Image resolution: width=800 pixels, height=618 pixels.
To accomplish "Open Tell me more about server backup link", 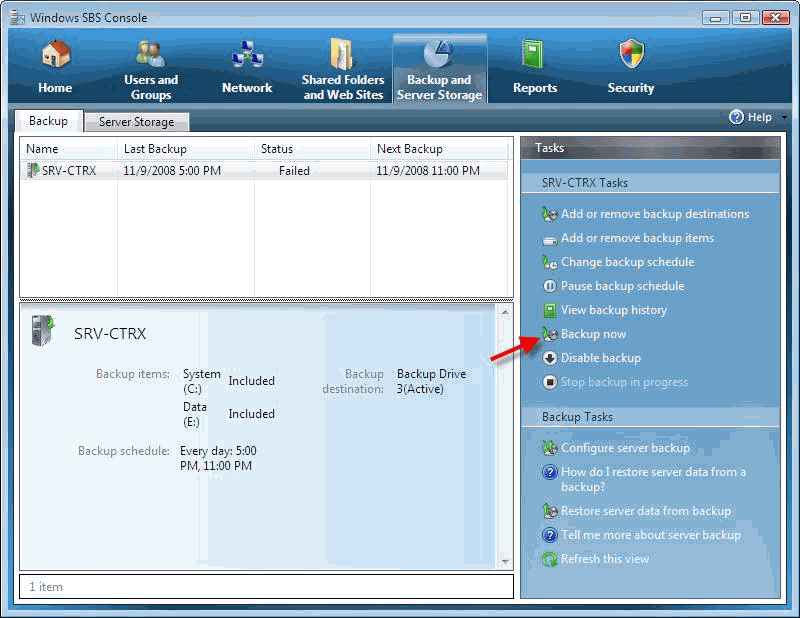I will click(651, 535).
